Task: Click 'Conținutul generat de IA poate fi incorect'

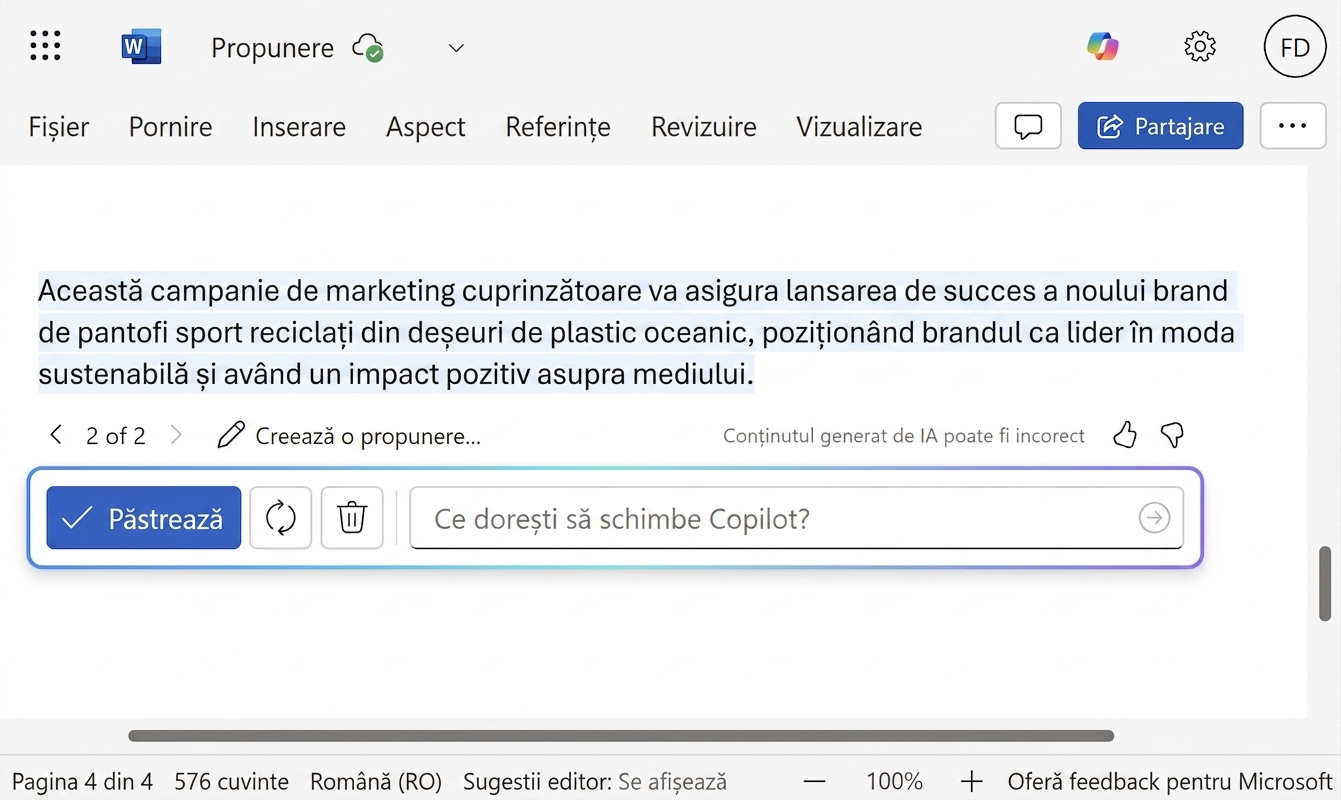Action: [904, 436]
